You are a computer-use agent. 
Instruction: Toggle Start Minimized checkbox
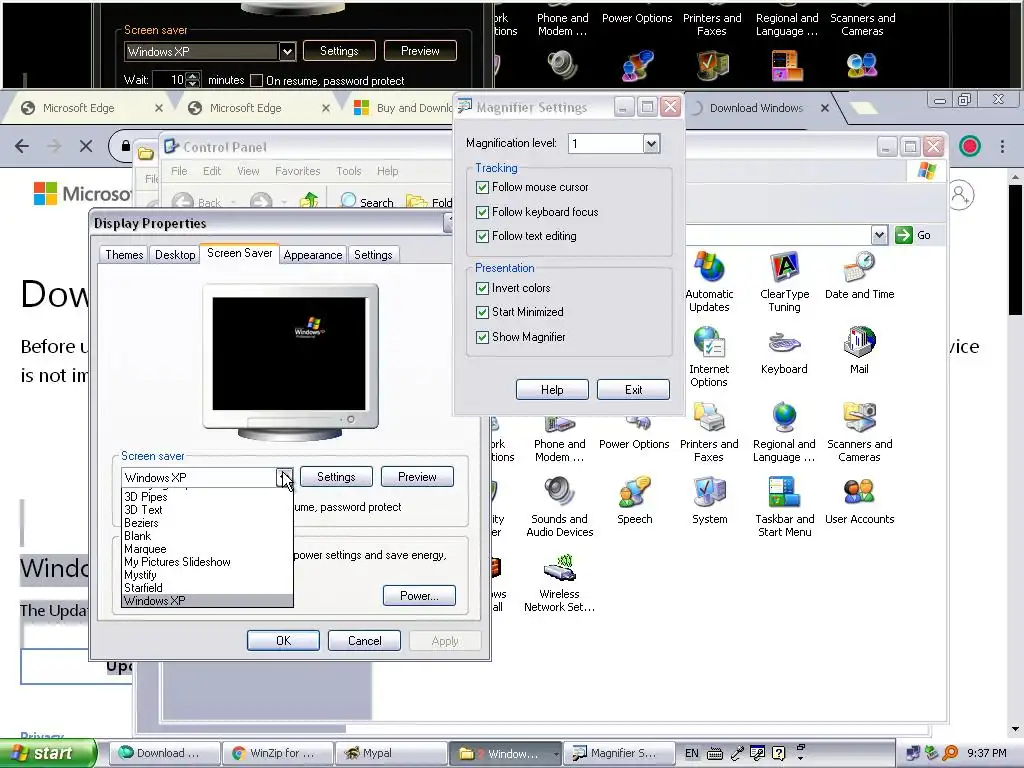click(x=483, y=312)
